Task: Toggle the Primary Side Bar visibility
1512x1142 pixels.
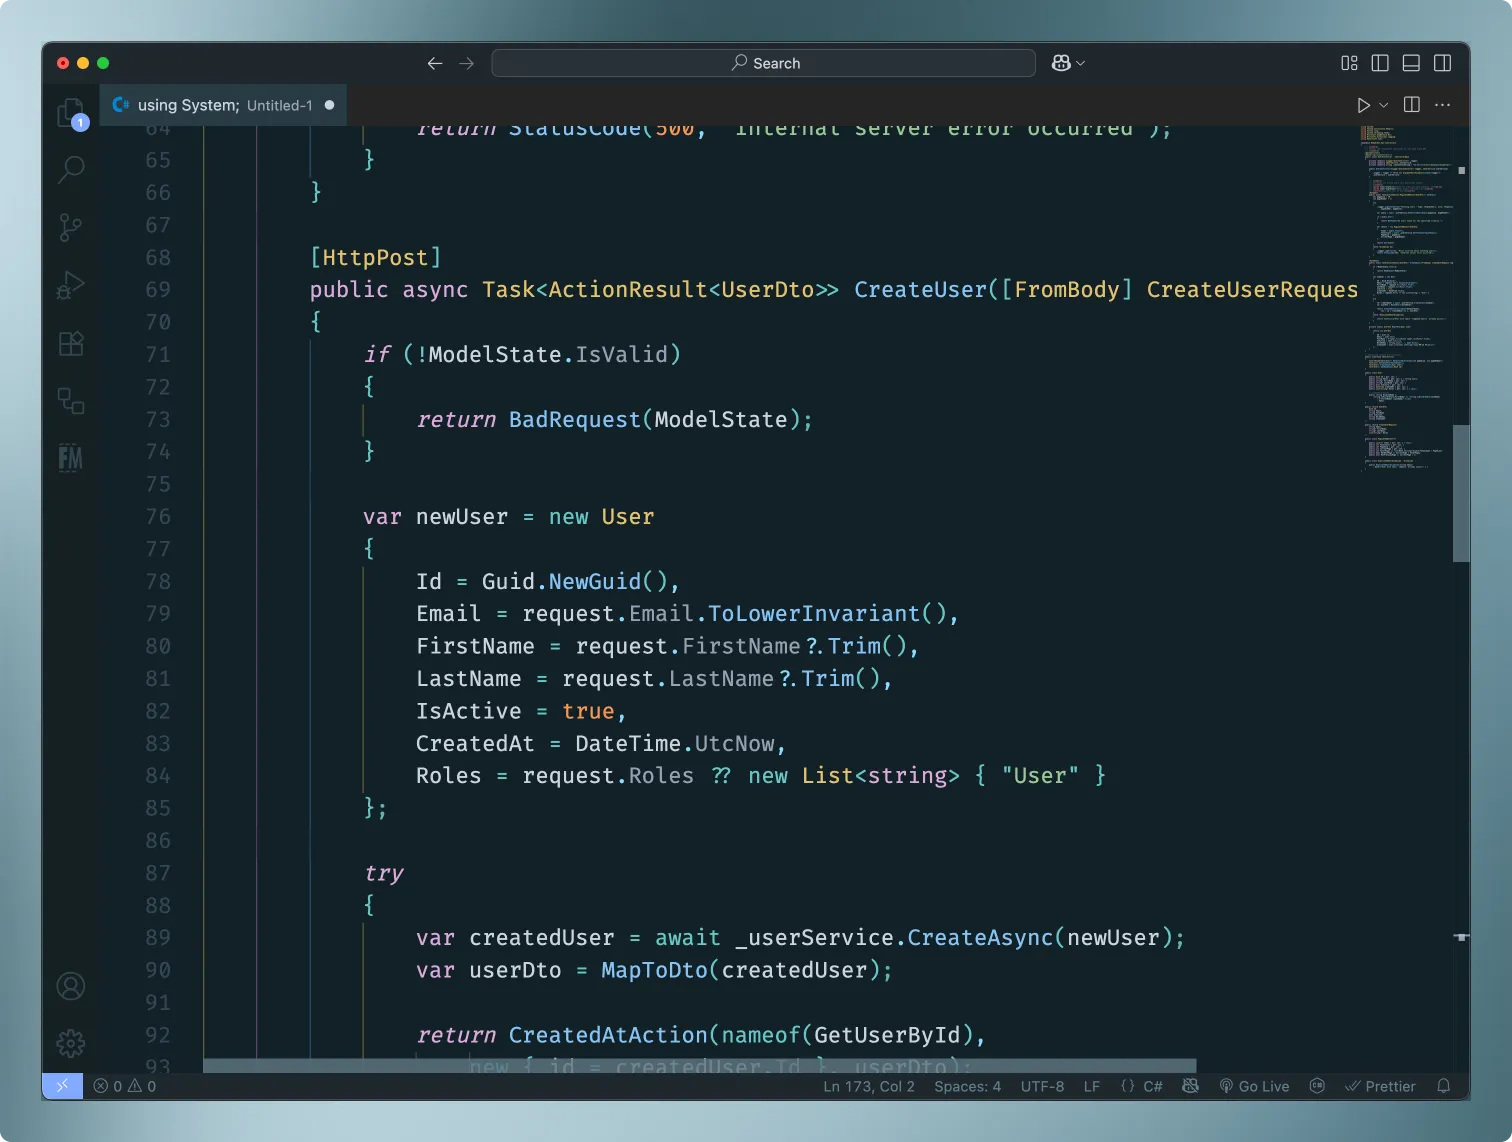Action: 1379,62
